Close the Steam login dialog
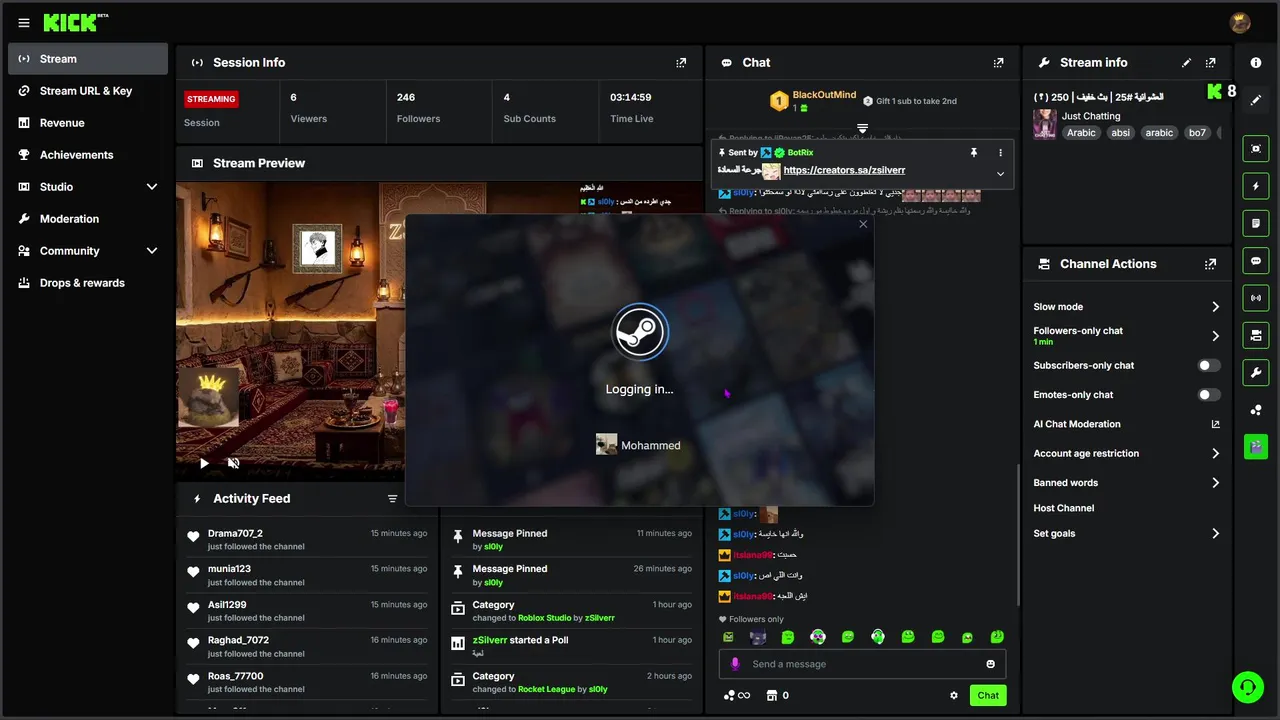Viewport: 1280px width, 720px height. click(x=863, y=224)
